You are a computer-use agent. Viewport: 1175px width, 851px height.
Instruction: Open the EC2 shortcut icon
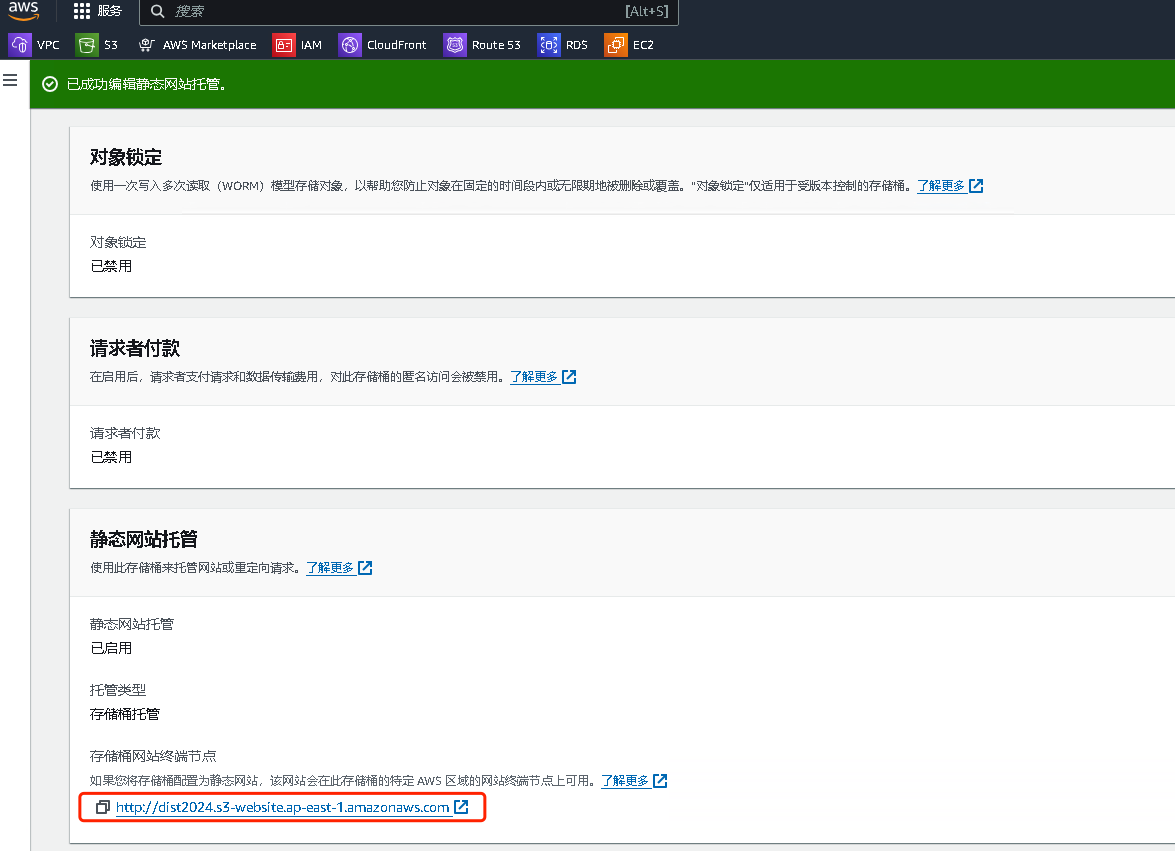[616, 45]
